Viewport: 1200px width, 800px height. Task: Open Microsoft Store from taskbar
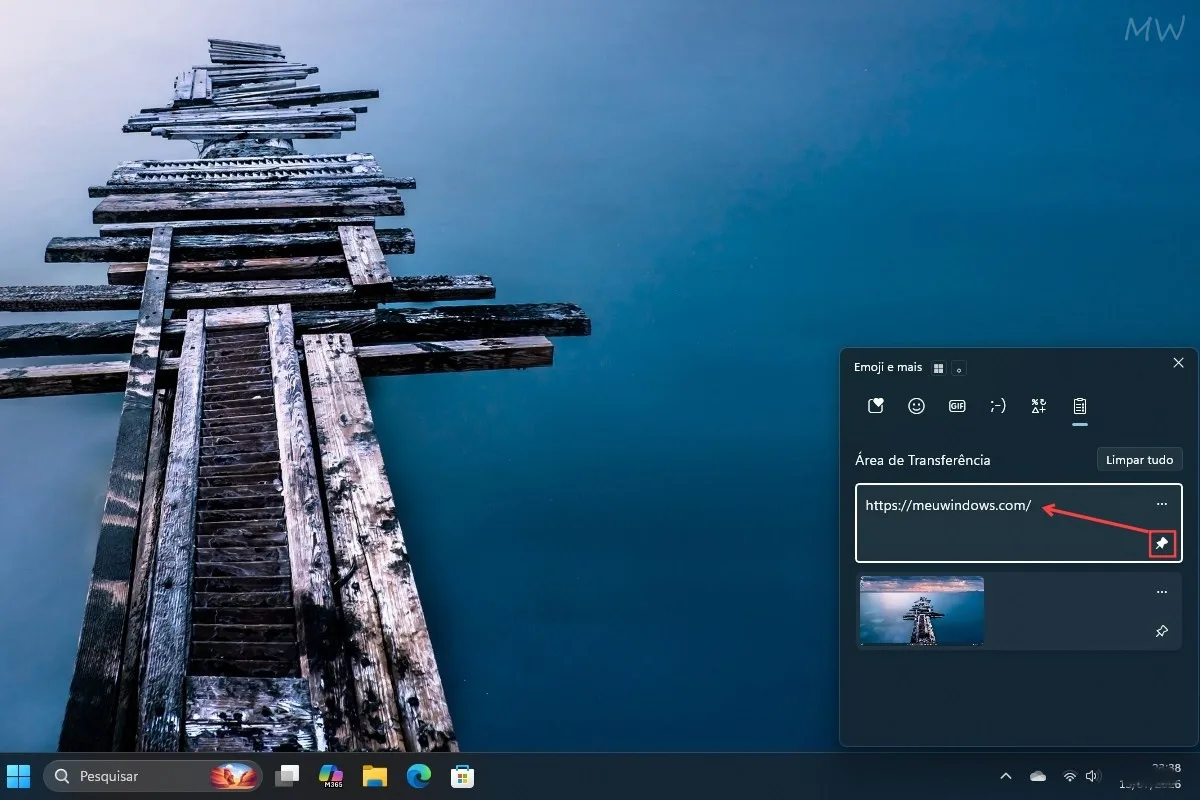pyautogui.click(x=462, y=776)
